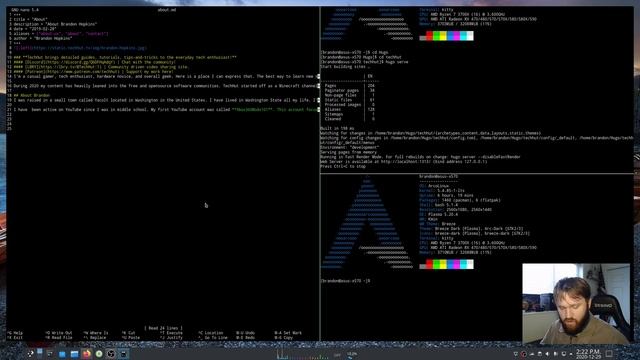This screenshot has width=640, height=360.
Task: Click the "Read 24 lines" status message
Action: point(163,328)
